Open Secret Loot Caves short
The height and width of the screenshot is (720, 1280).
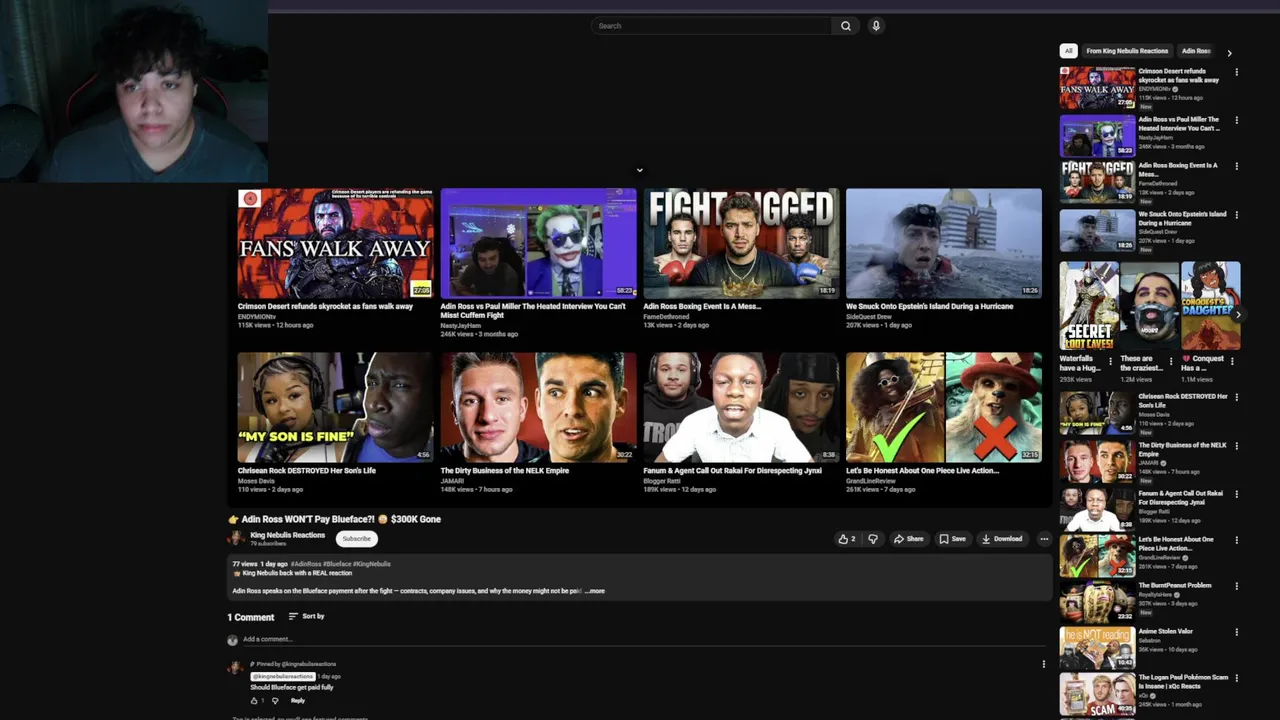1089,306
